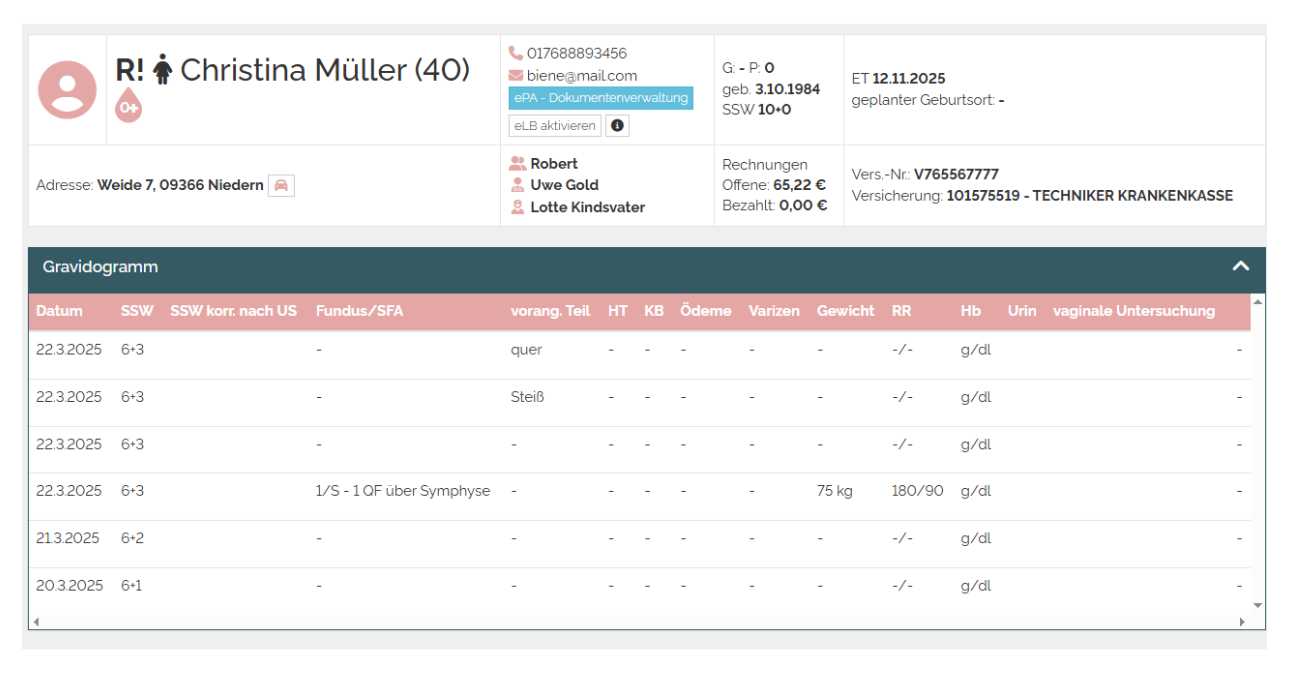Click the horizontal scrollbar's right arrow
This screenshot has height=673, width=1289.
click(x=1243, y=621)
